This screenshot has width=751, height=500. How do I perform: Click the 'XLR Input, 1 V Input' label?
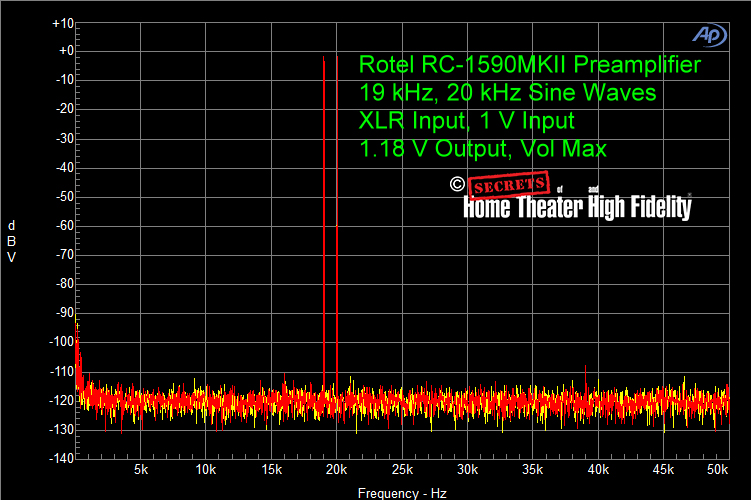[466, 121]
